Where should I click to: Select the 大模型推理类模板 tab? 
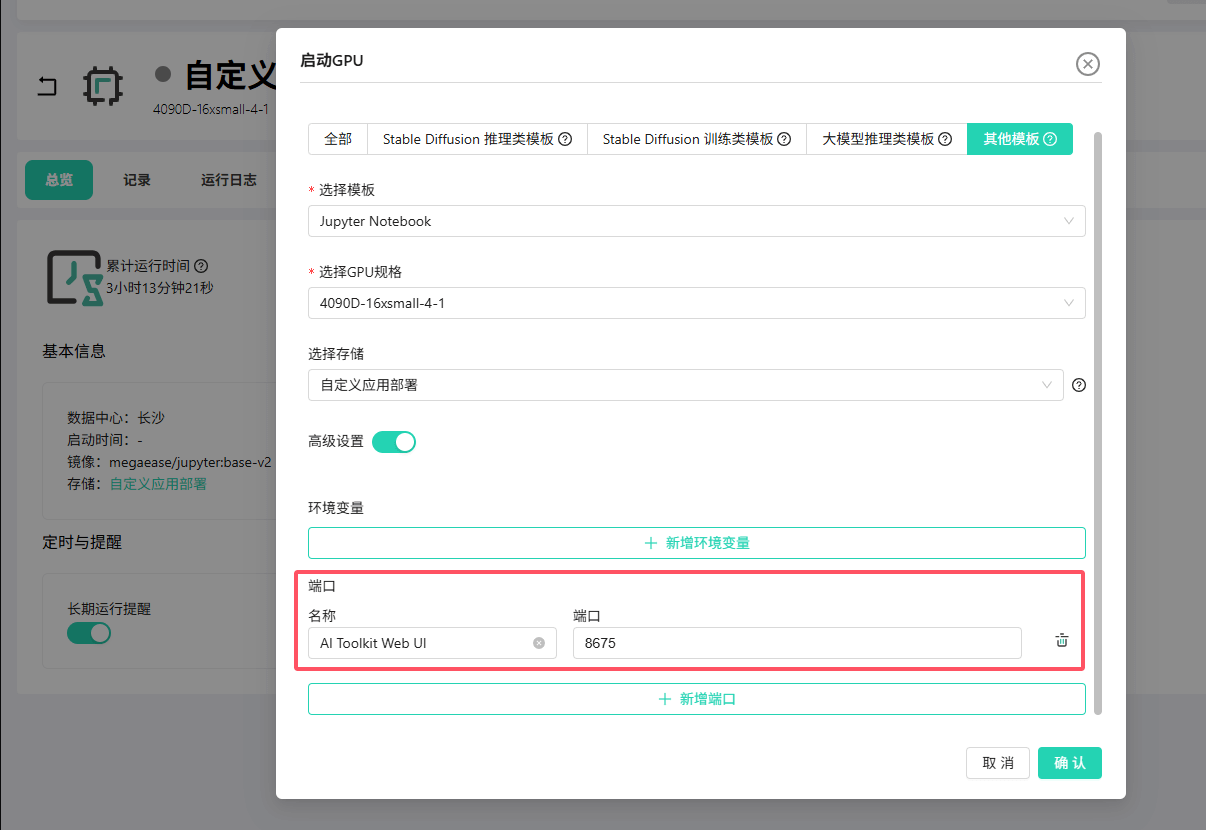(886, 139)
